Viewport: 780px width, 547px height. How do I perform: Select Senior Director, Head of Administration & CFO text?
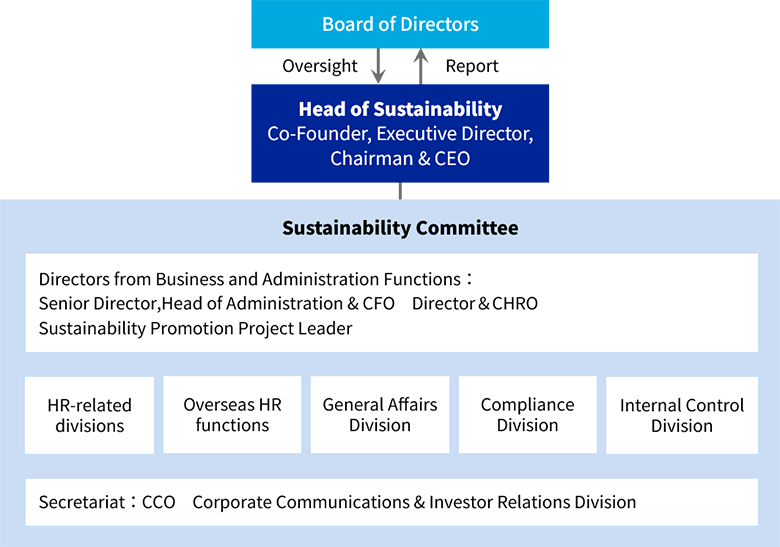(217, 303)
